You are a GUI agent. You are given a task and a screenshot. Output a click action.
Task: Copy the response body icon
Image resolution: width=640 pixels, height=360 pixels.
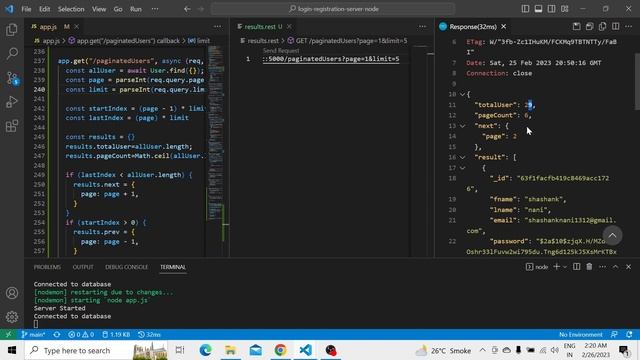tap(602, 27)
